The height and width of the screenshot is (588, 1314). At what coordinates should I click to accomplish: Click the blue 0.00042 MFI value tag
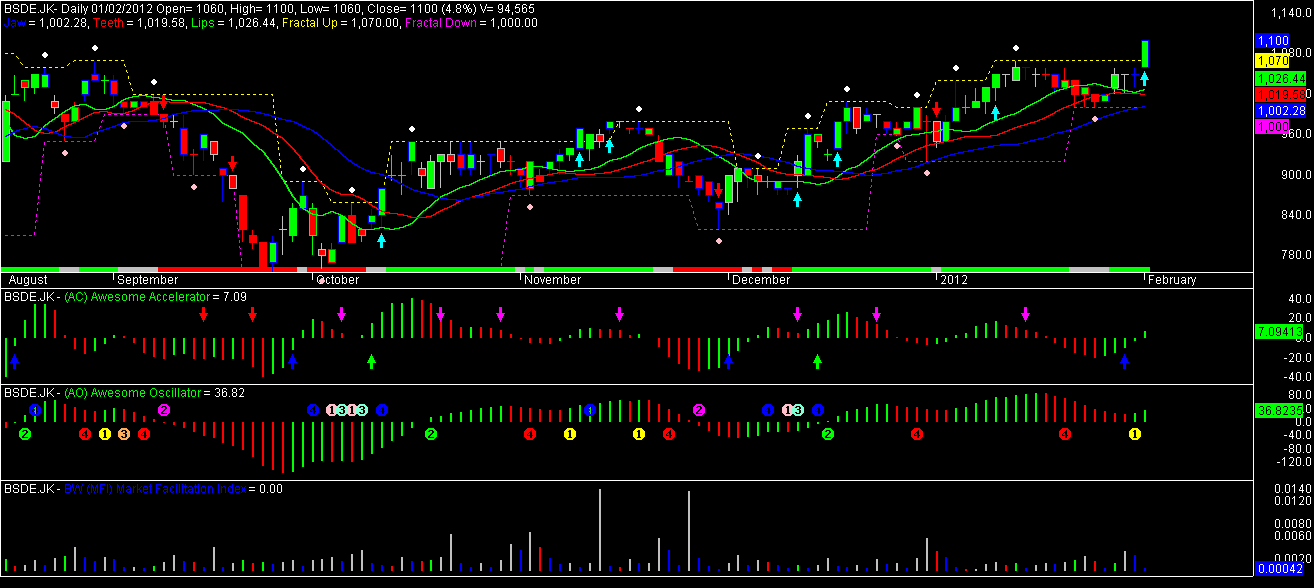tap(1279, 568)
